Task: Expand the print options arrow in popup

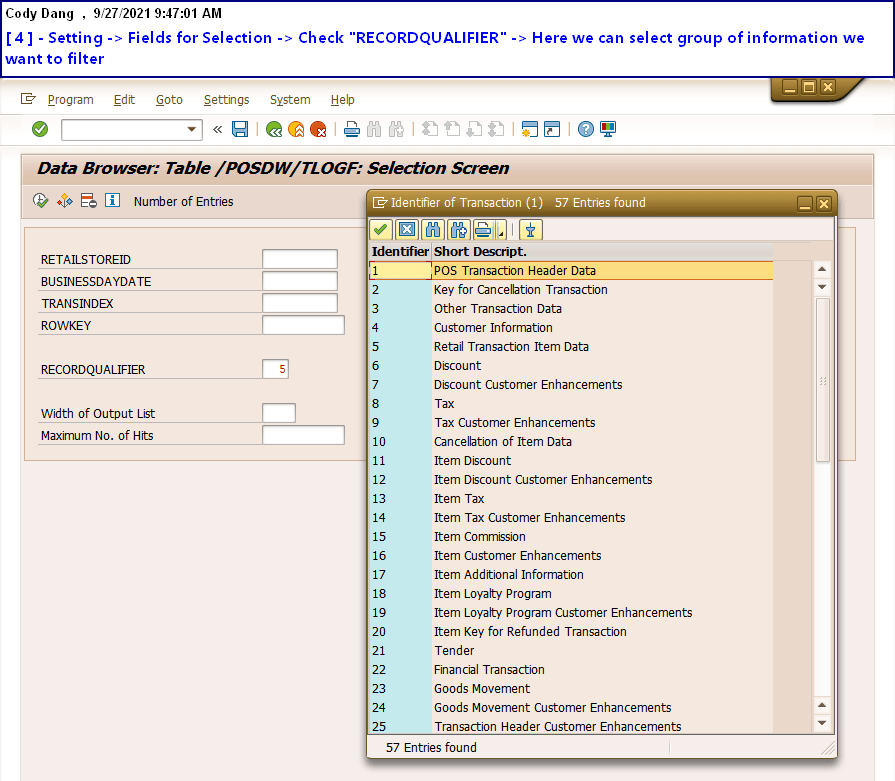Action: click(500, 232)
